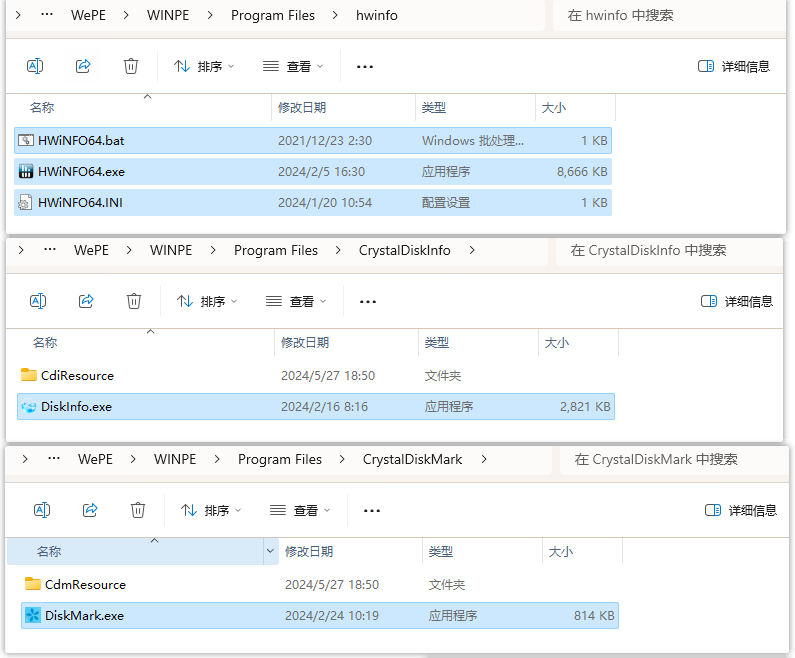The image size is (795, 658).
Task: Select the DiskInfo.exe application icon
Action: (29, 407)
